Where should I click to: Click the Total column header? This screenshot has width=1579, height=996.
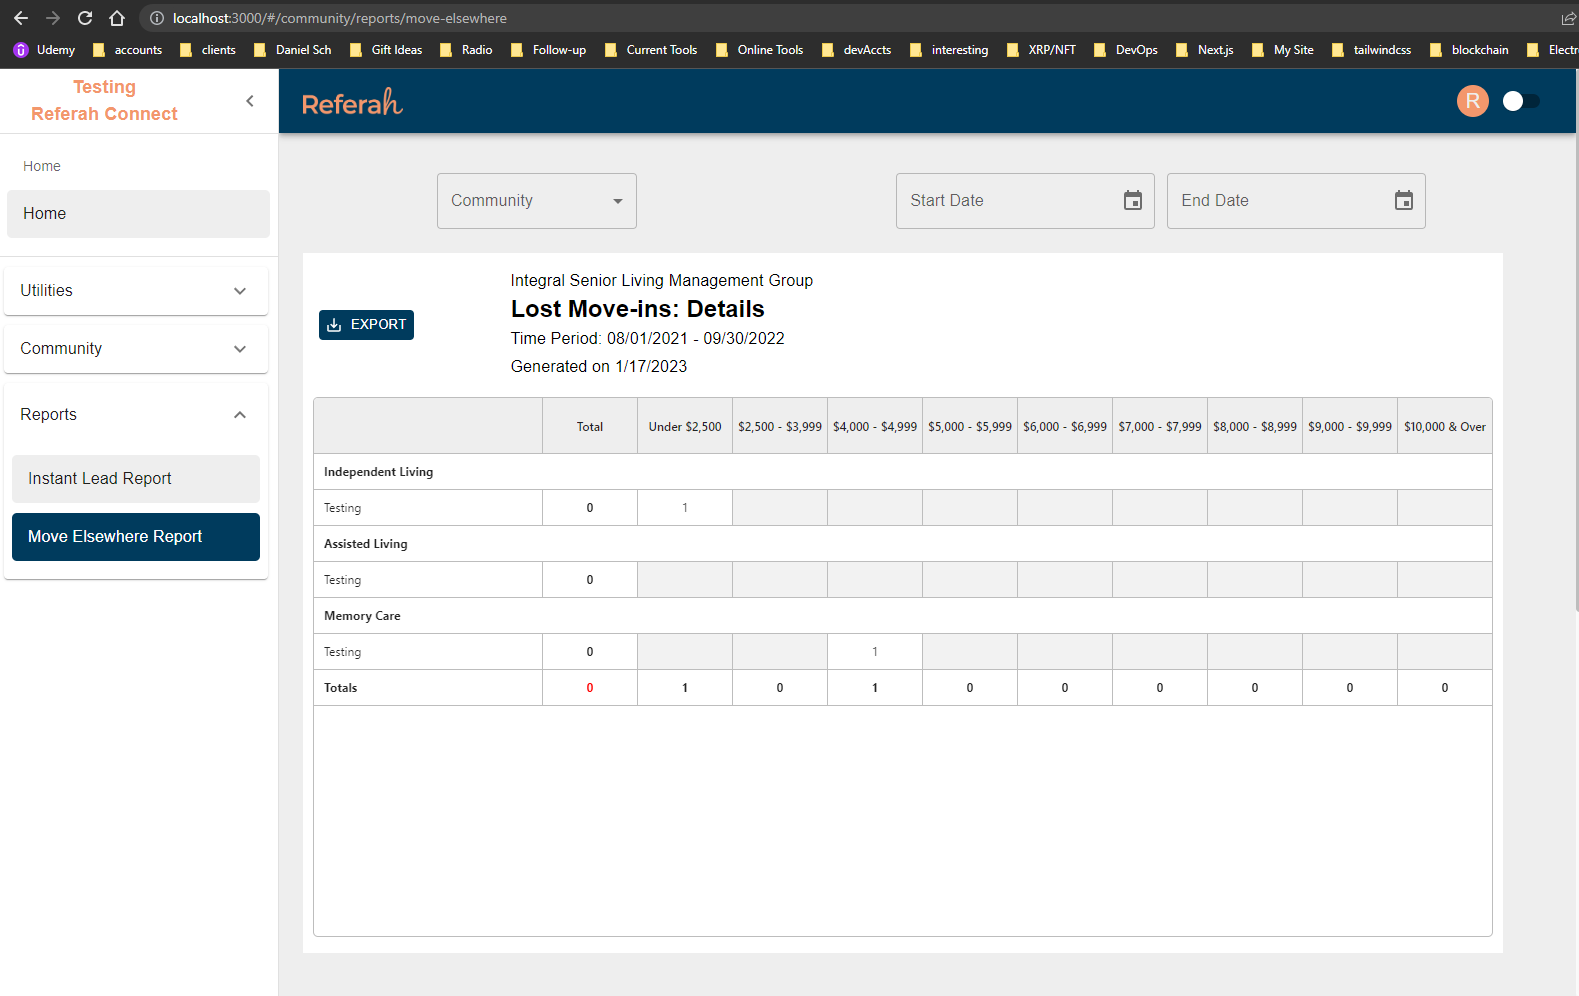pyautogui.click(x=590, y=427)
